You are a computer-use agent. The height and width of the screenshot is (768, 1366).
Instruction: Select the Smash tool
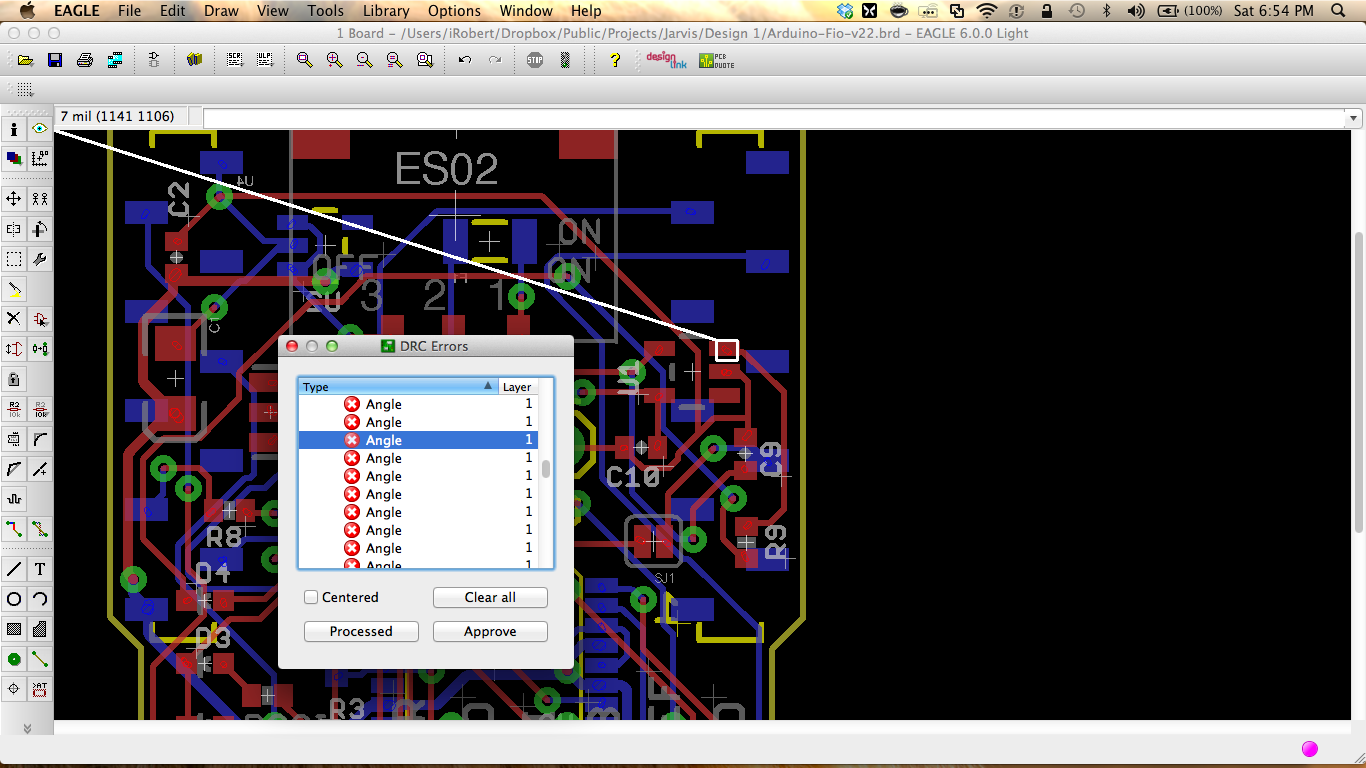[14, 439]
